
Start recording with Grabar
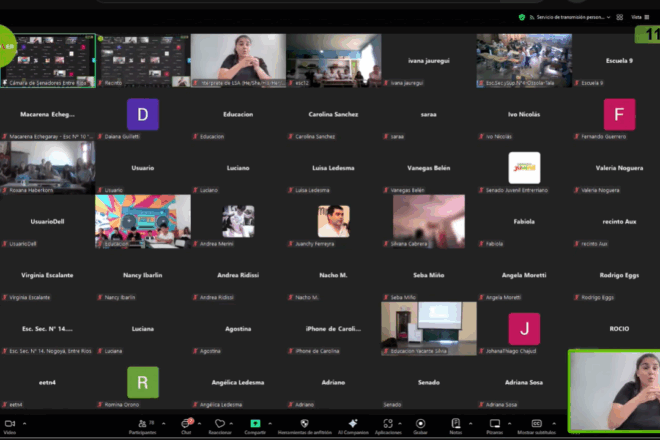420,425
